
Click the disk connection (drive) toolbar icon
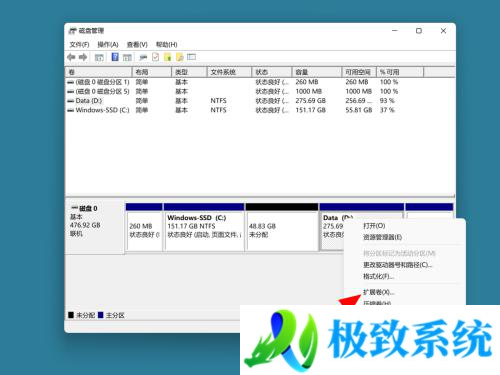[x=143, y=57]
